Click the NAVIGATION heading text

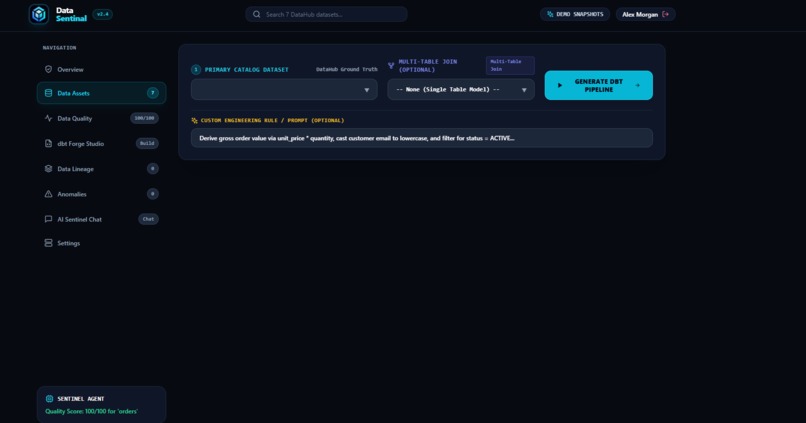pyautogui.click(x=59, y=48)
